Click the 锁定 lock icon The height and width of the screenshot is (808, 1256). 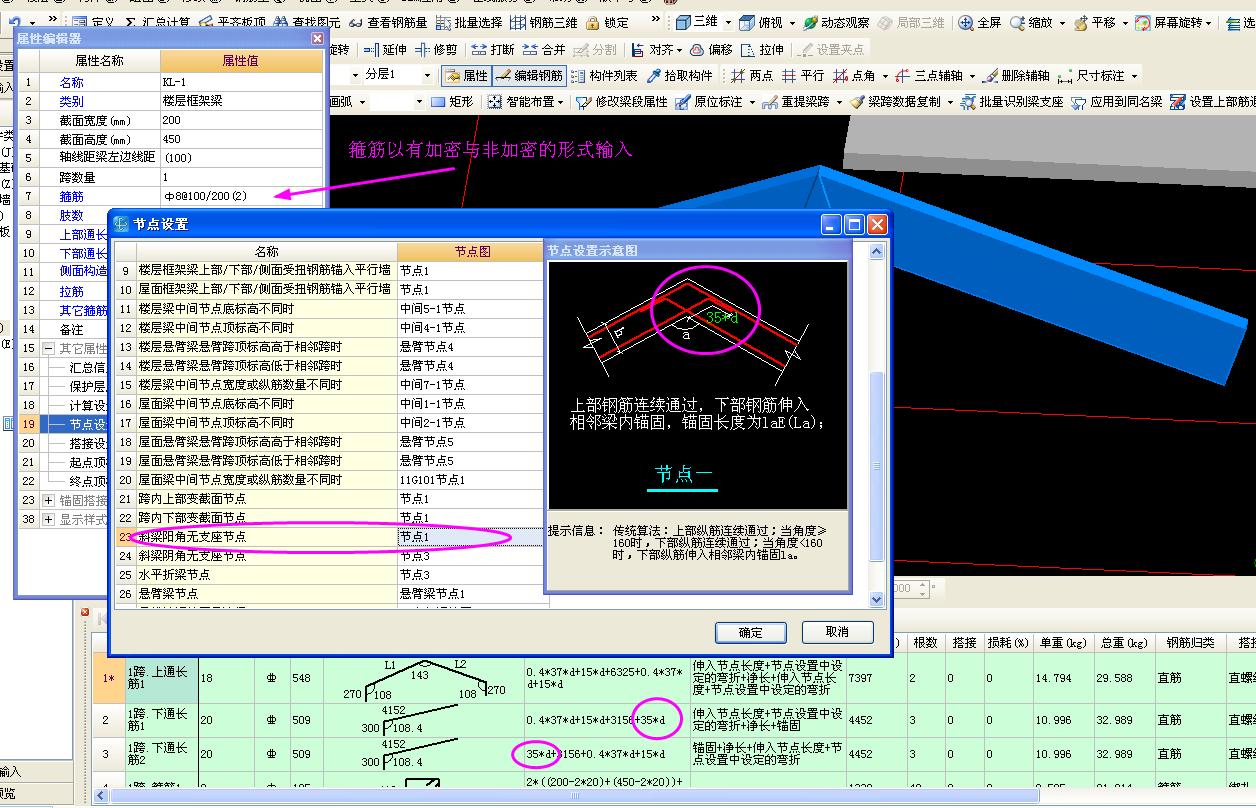pyautogui.click(x=607, y=22)
